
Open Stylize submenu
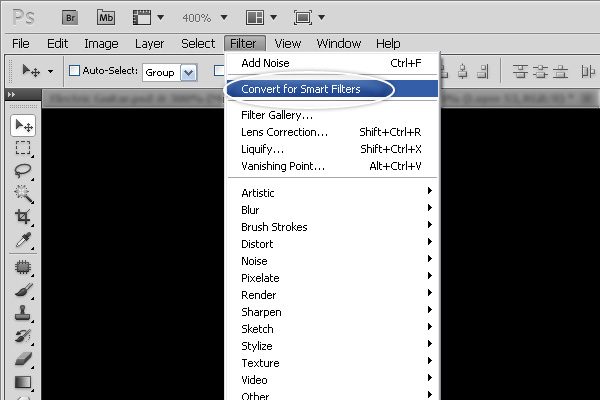[x=333, y=346]
